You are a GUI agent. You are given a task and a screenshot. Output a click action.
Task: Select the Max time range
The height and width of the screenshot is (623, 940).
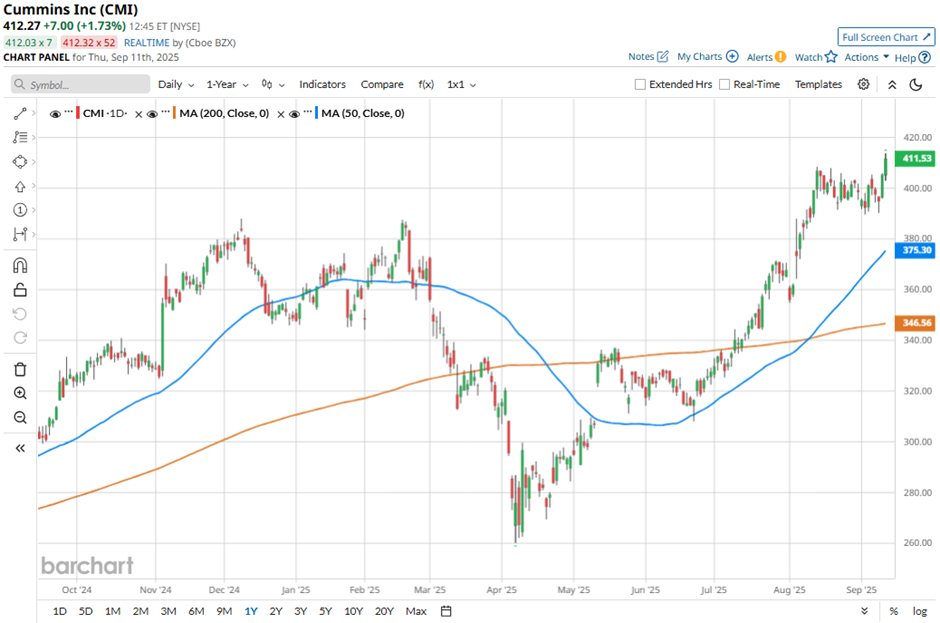click(416, 611)
